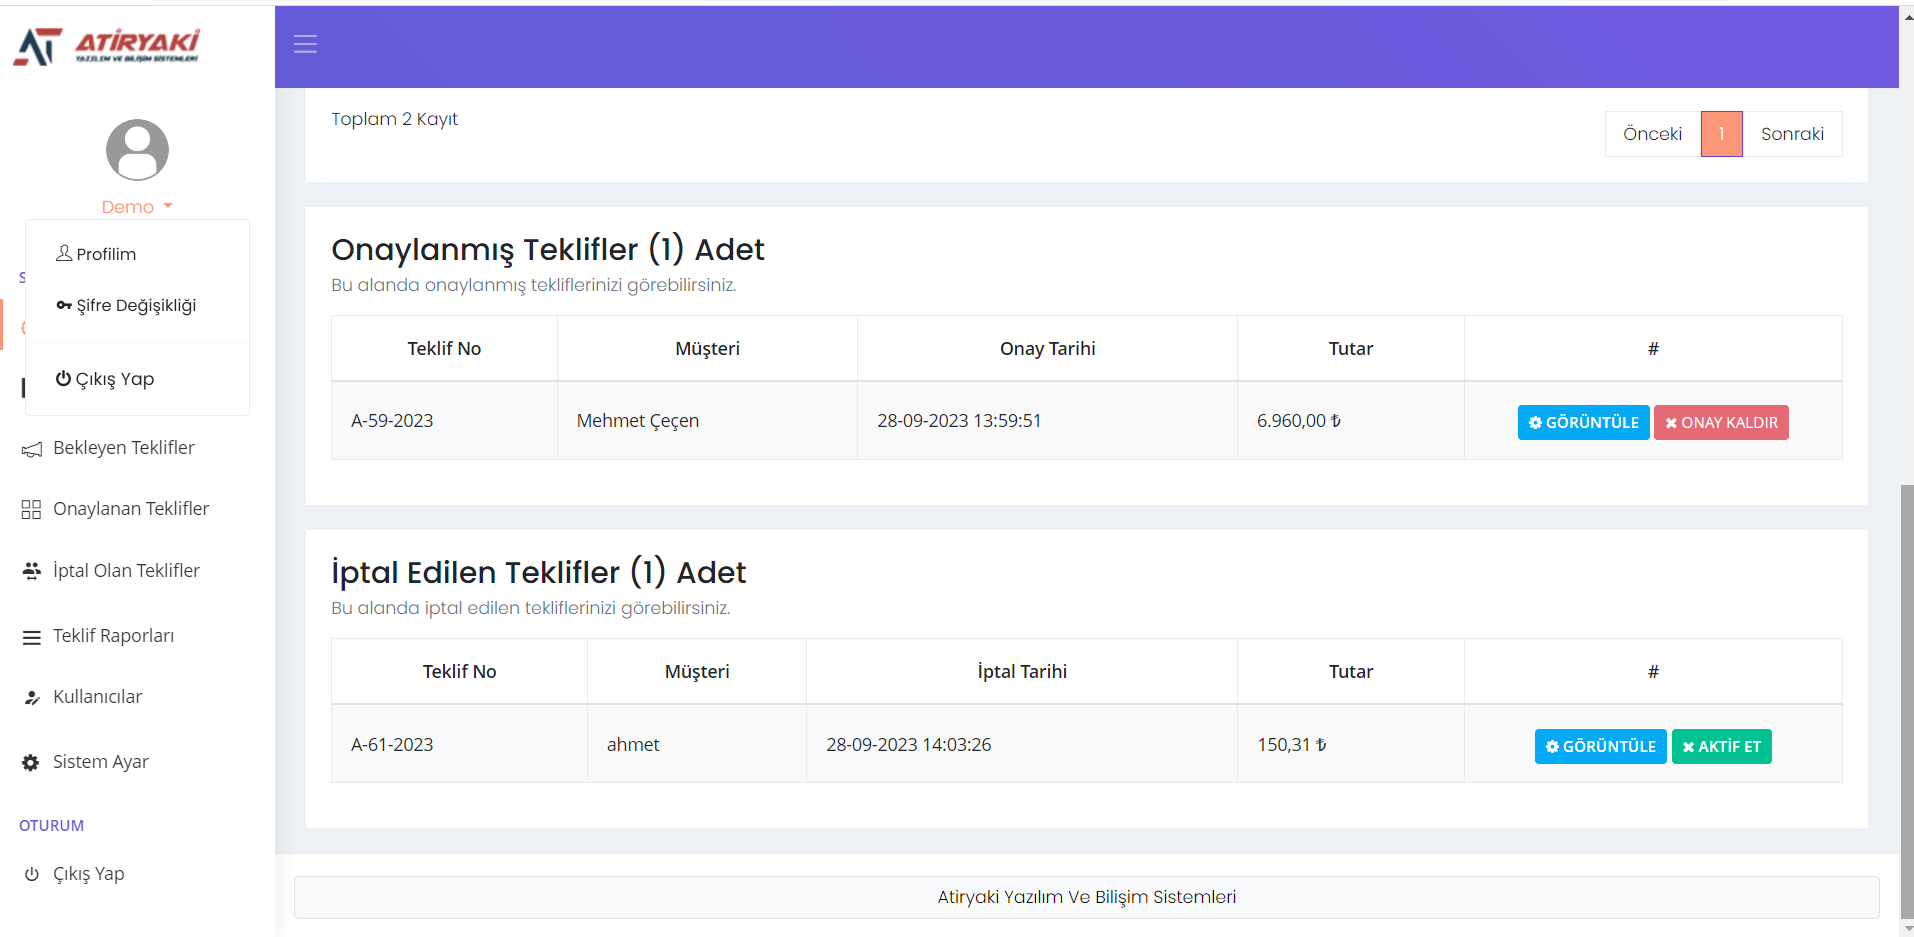Viewport: 1914px width, 937px height.
Task: Click the grid icon for Onaylanan Teklifler
Action: 31,510
